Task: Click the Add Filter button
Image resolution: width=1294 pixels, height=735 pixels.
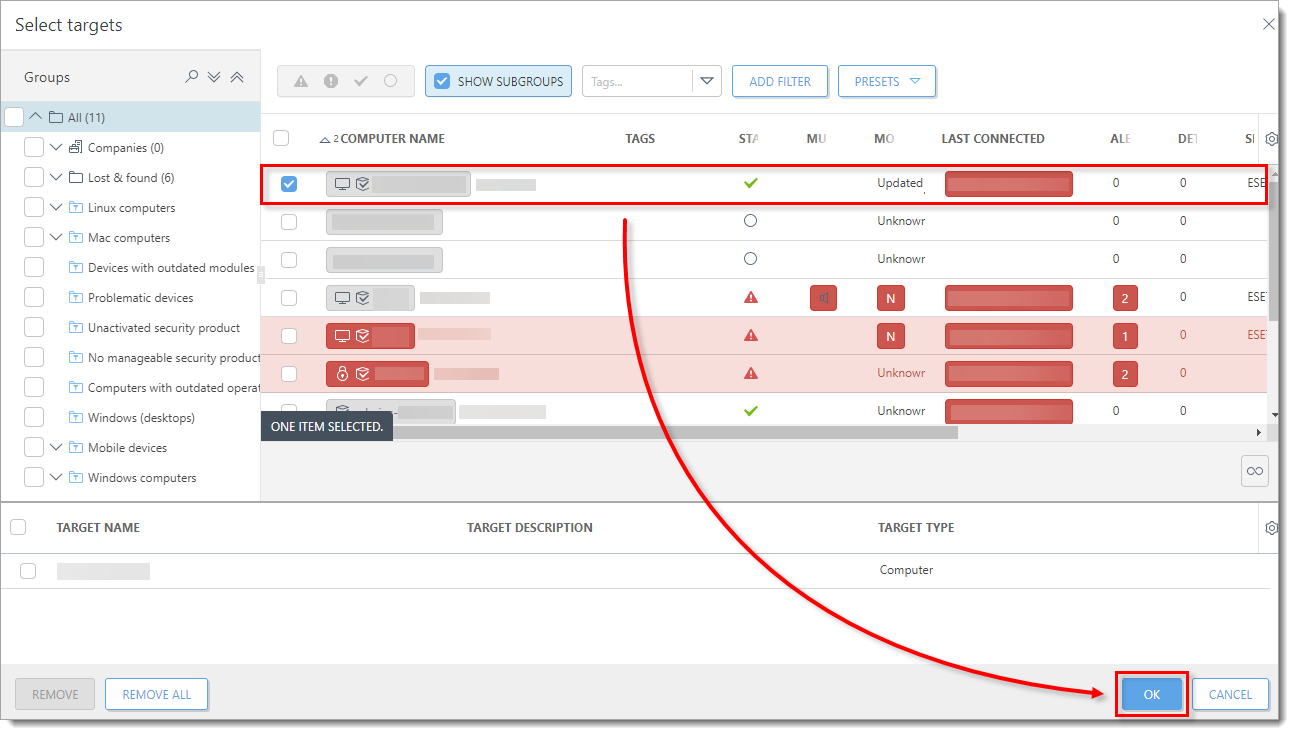Action: point(780,82)
